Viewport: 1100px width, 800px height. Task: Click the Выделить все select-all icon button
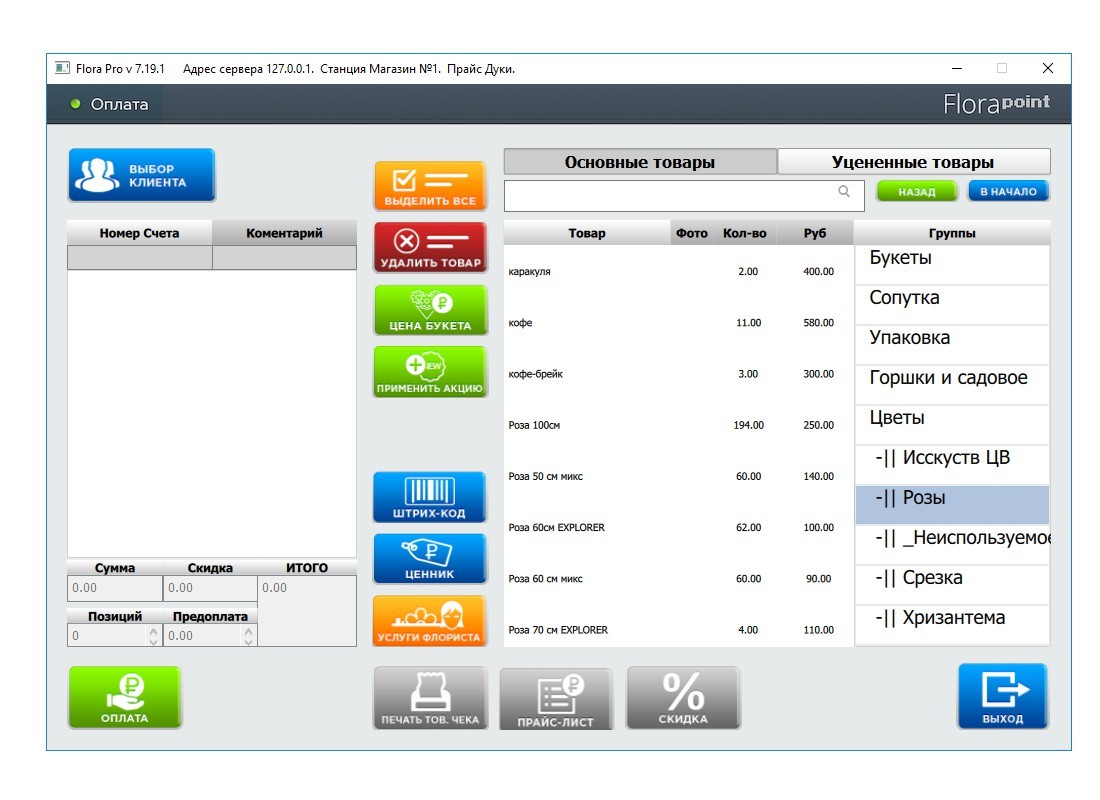(x=430, y=186)
